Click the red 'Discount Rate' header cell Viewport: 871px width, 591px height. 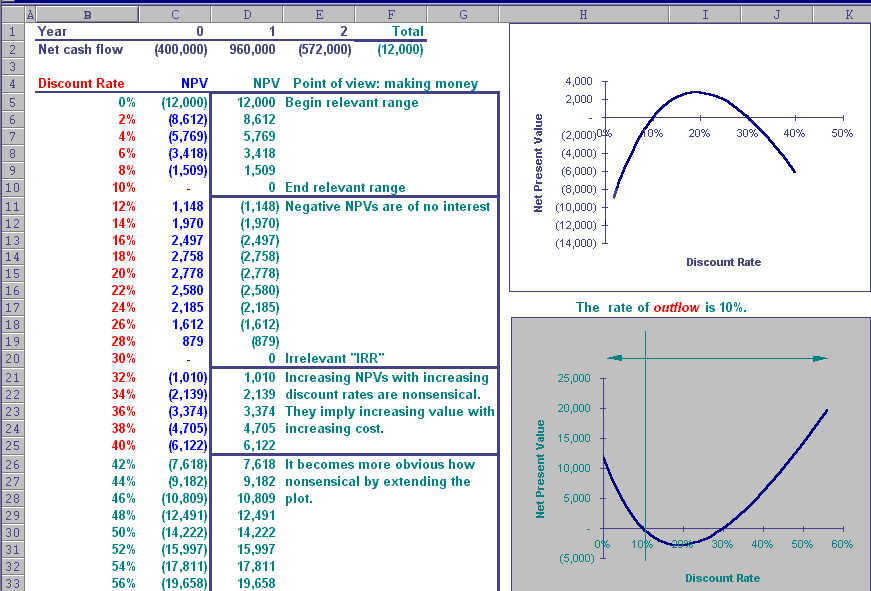pyautogui.click(x=81, y=84)
